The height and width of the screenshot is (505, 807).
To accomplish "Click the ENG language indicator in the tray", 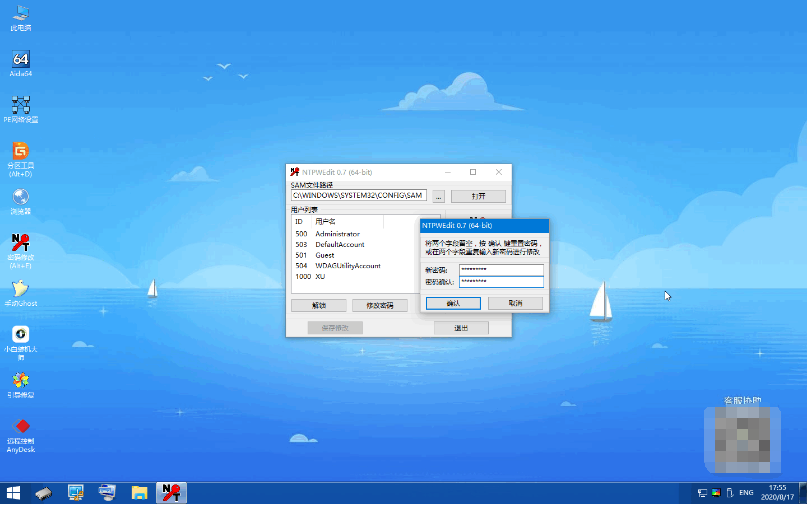I will [746, 493].
